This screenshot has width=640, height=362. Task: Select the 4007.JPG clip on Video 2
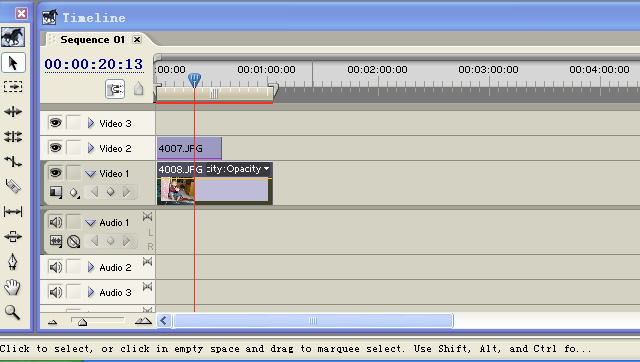(189, 148)
